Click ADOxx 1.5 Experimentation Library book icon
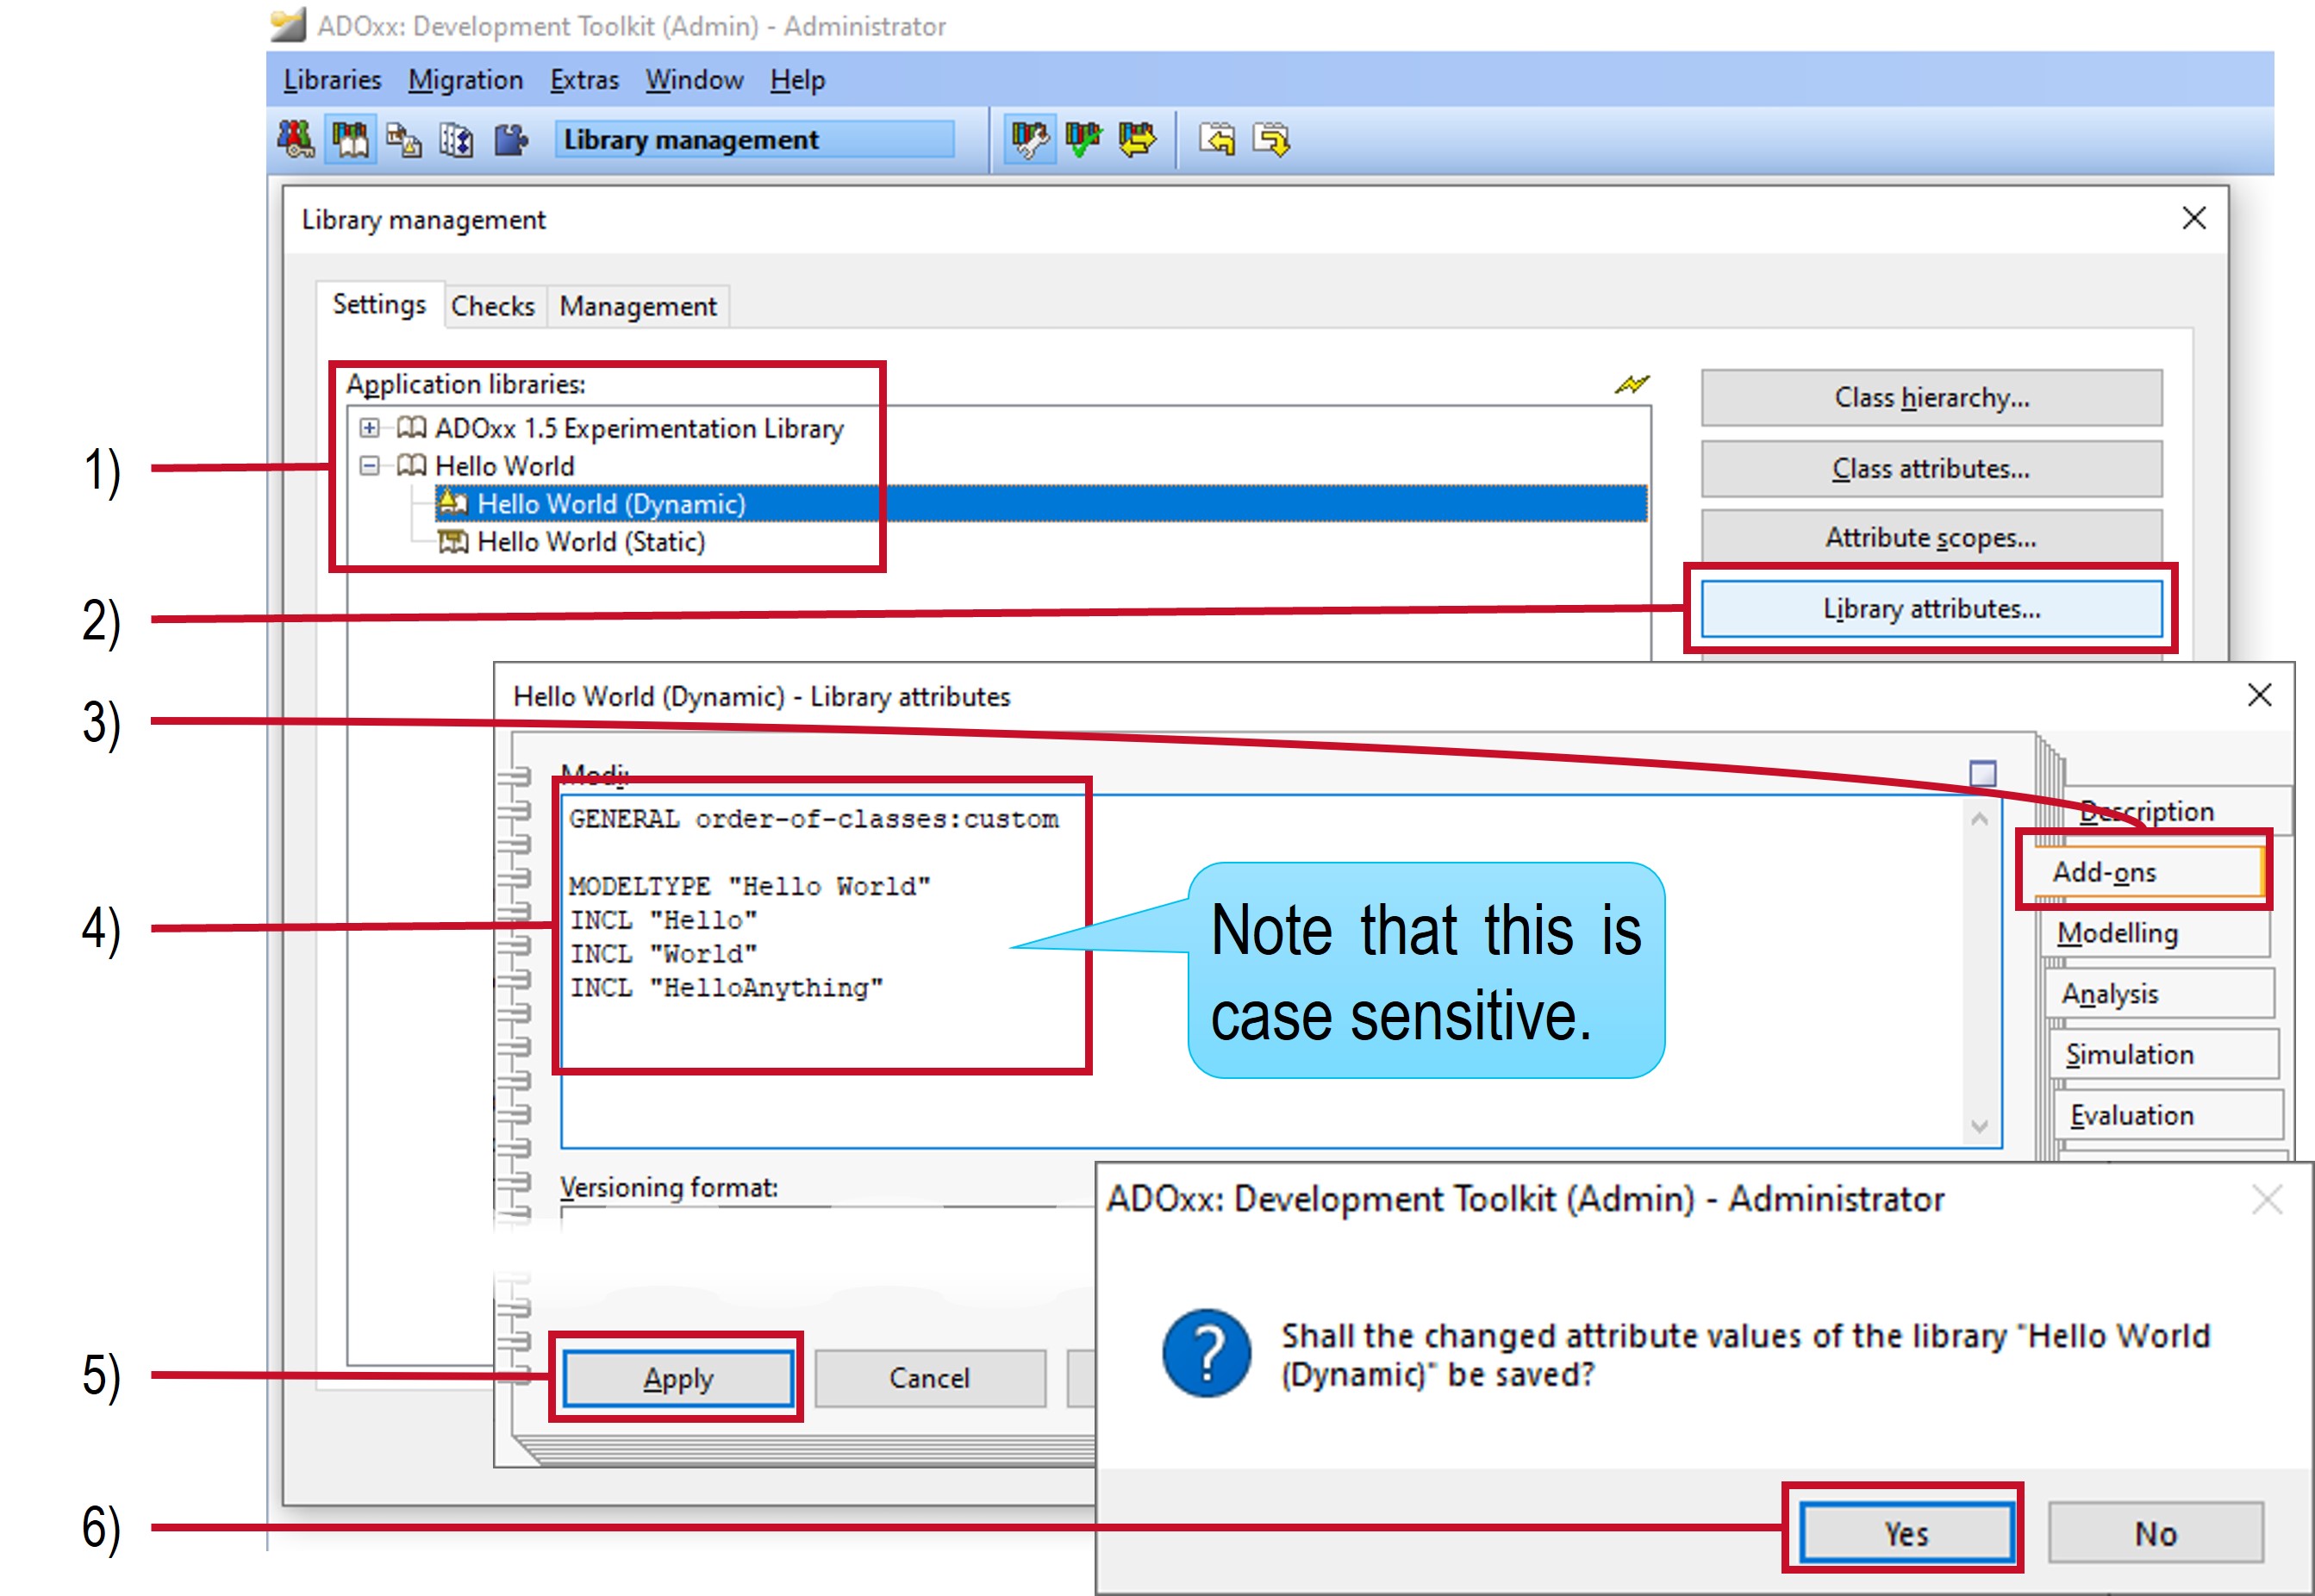This screenshot has height=1596, width=2315. point(412,428)
